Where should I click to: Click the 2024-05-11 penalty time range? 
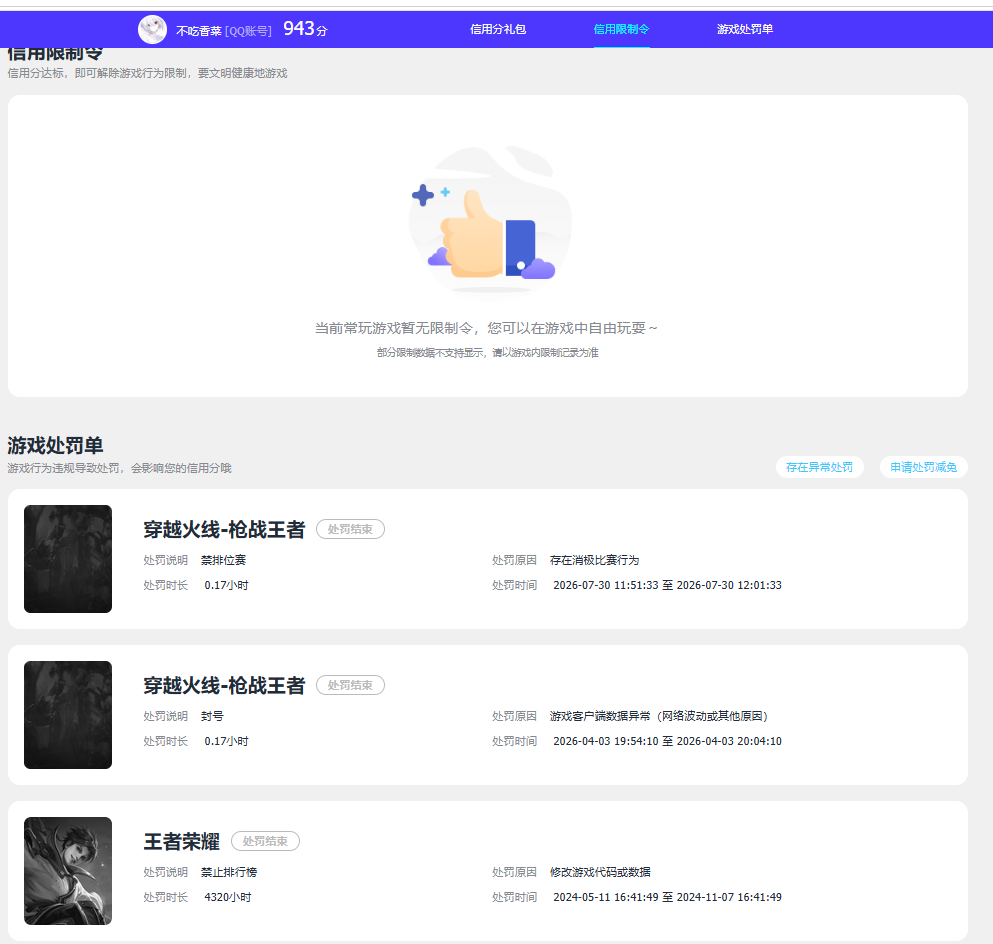coord(667,897)
